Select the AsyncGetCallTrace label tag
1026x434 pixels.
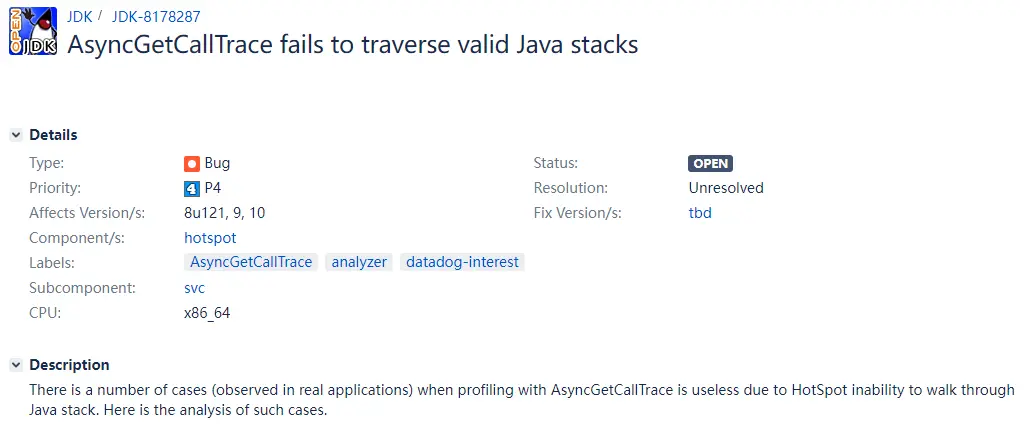point(251,262)
